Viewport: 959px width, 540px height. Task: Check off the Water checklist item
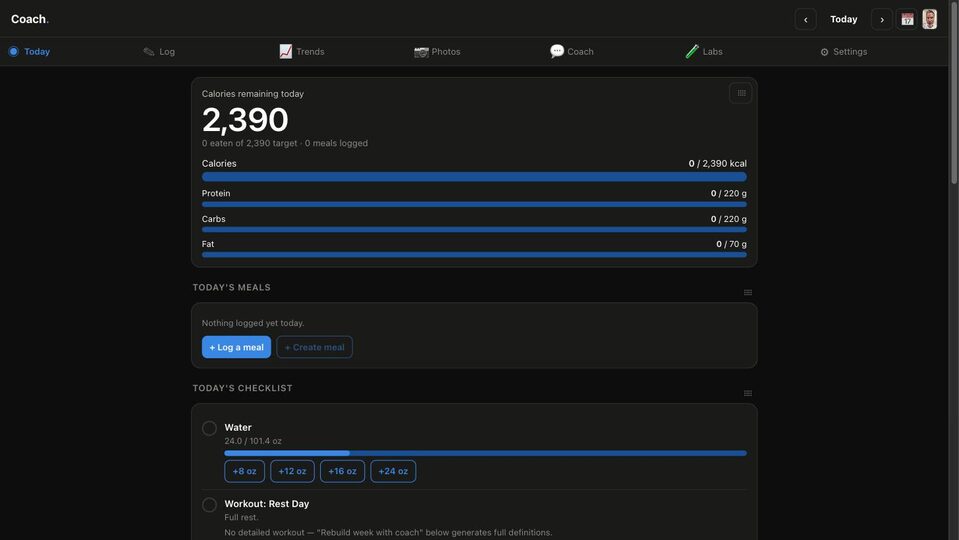point(209,428)
